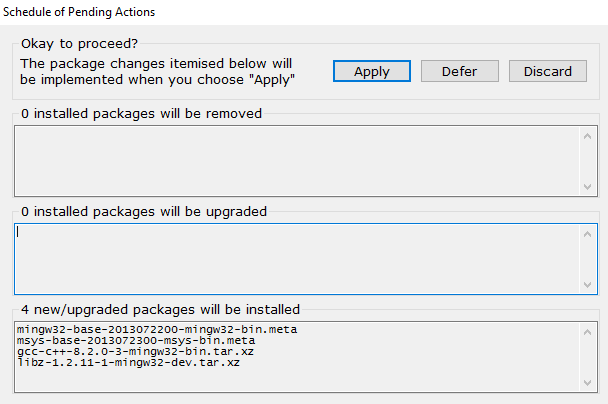Select the libz-1.2.11-1 package line
Image resolution: width=608 pixels, height=404 pixels.
130,362
